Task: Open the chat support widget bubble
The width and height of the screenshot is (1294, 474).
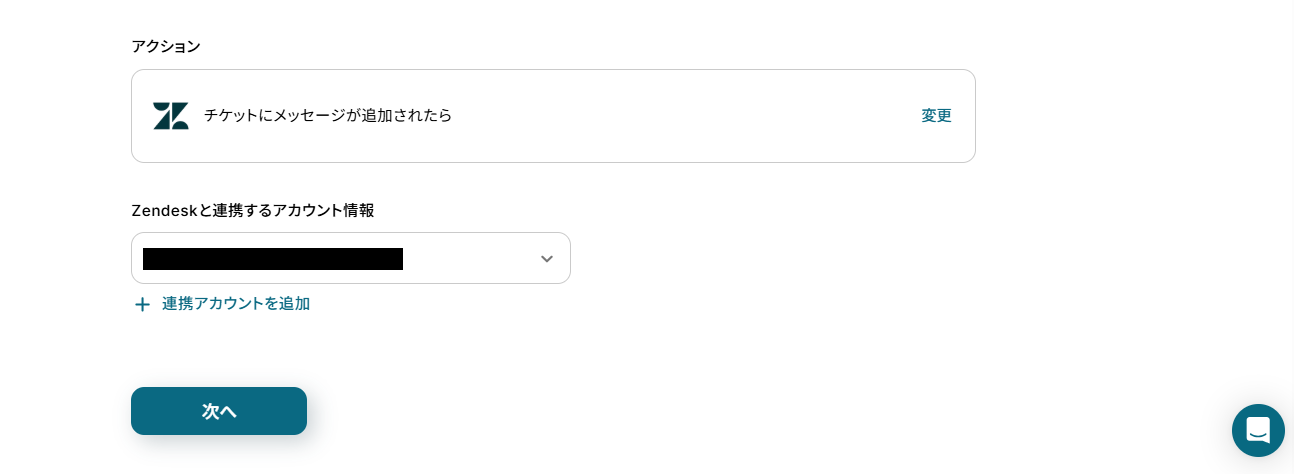Action: [1258, 430]
